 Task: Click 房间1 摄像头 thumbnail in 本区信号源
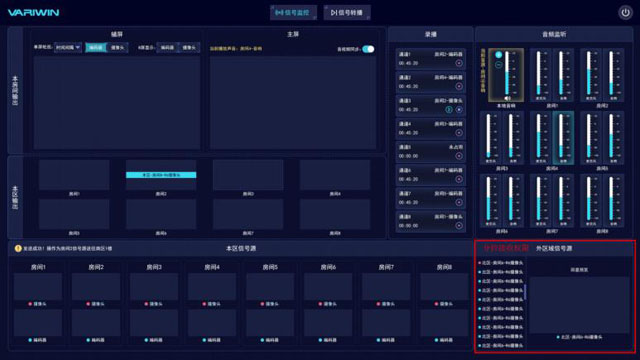pyautogui.click(x=38, y=287)
